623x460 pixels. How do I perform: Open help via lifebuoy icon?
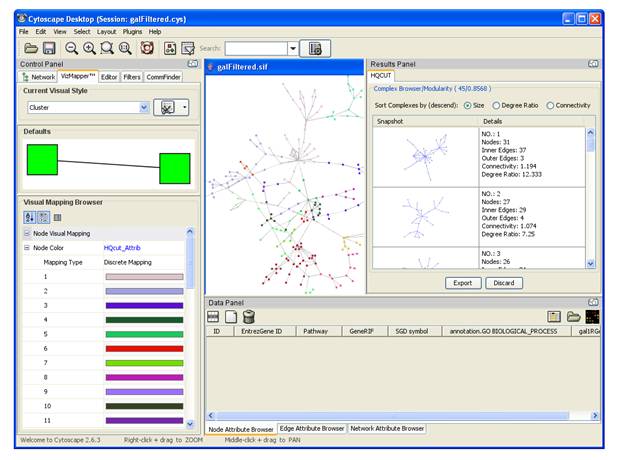[147, 48]
